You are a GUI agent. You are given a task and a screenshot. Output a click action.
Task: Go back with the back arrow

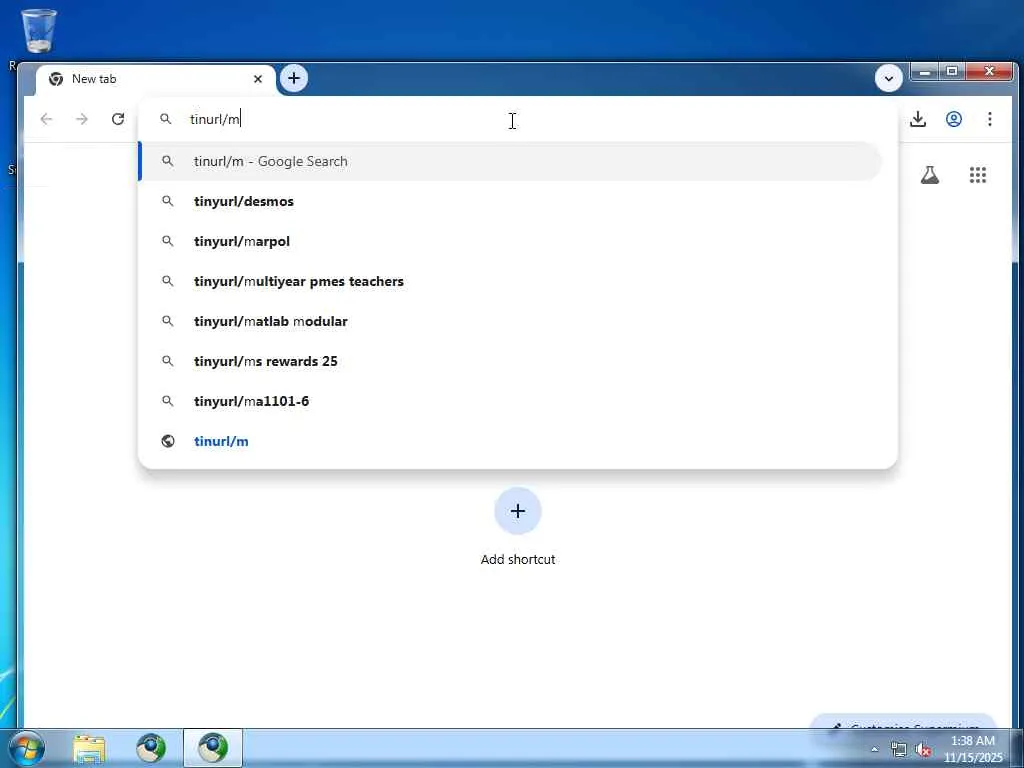[46, 119]
